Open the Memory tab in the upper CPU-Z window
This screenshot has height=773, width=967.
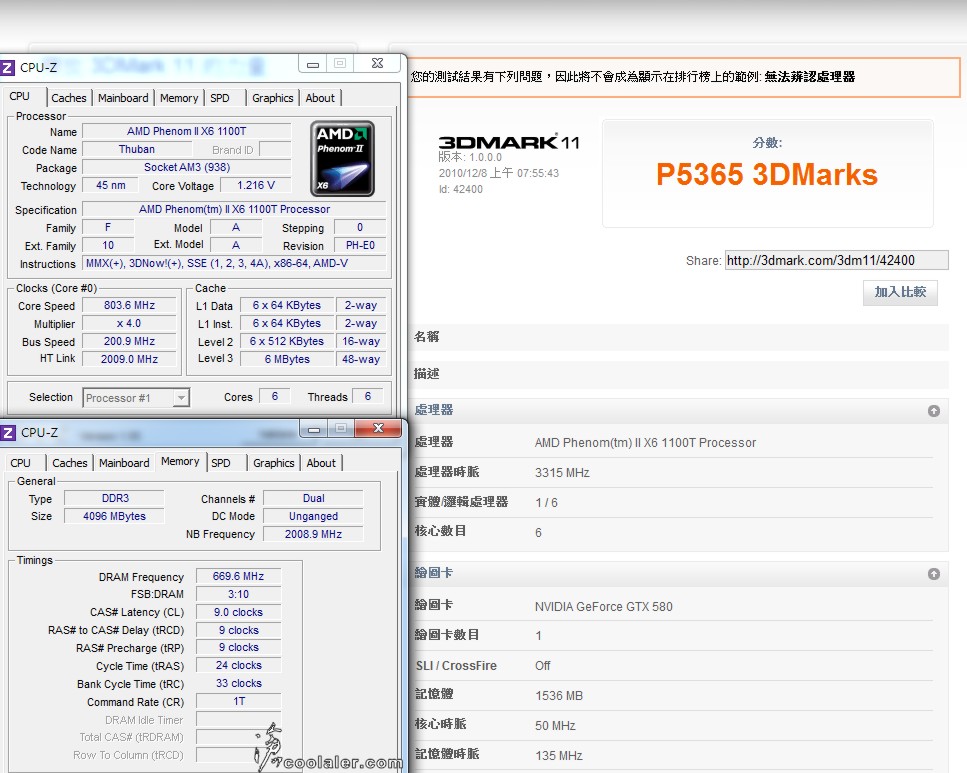pos(179,98)
